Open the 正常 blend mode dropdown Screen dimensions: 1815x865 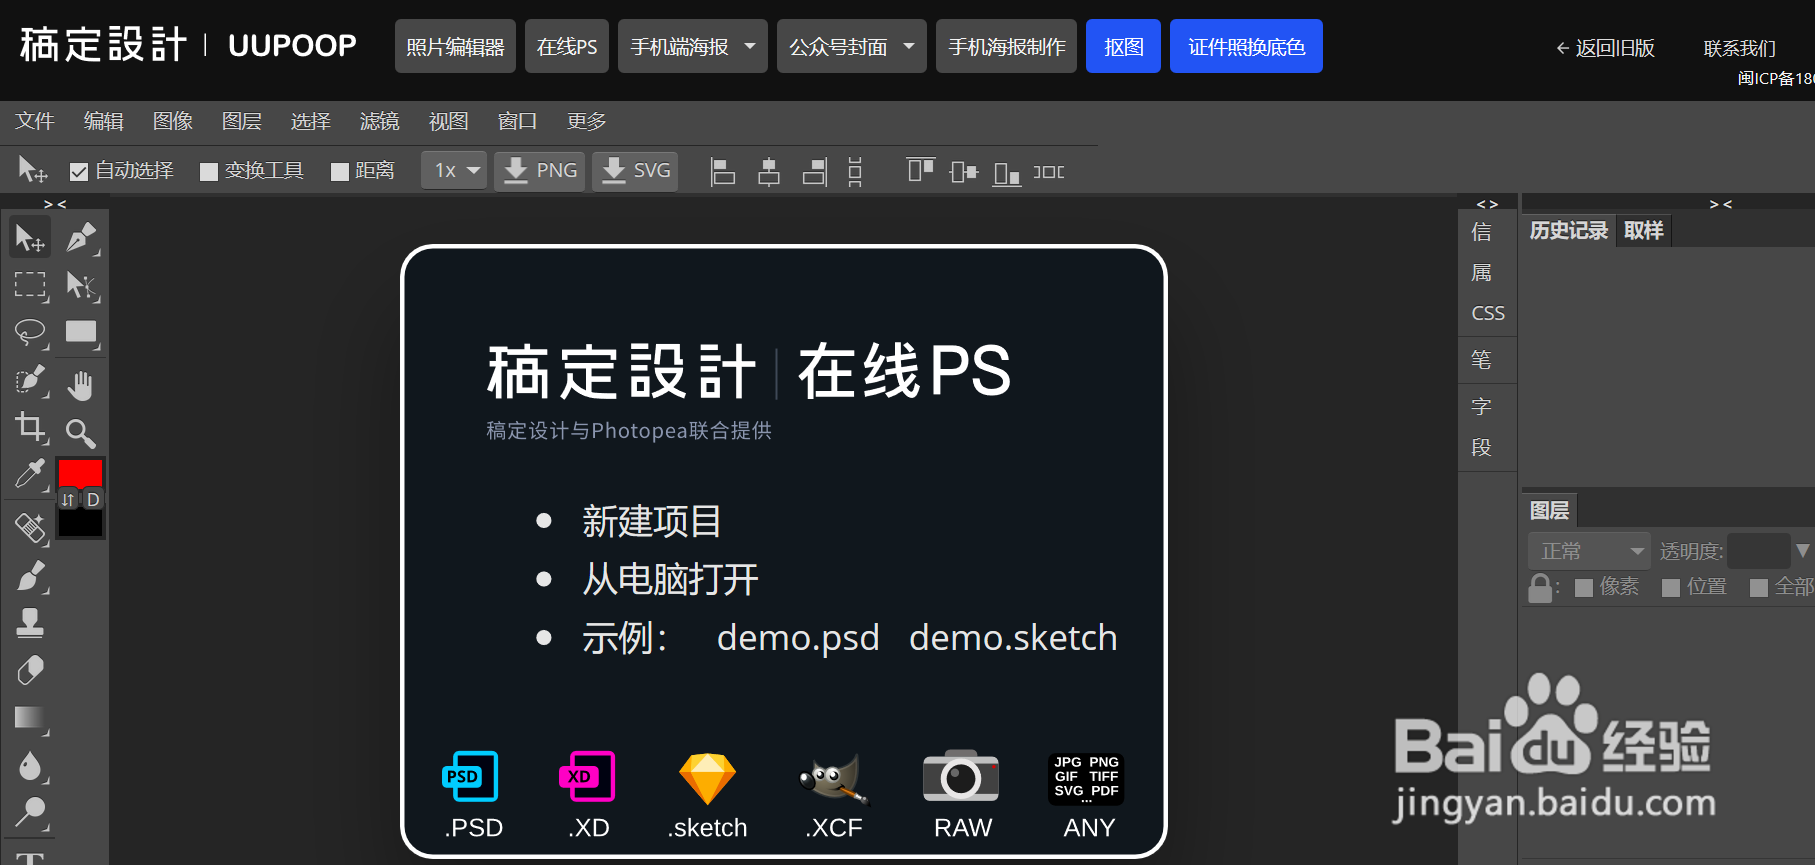[1589, 551]
